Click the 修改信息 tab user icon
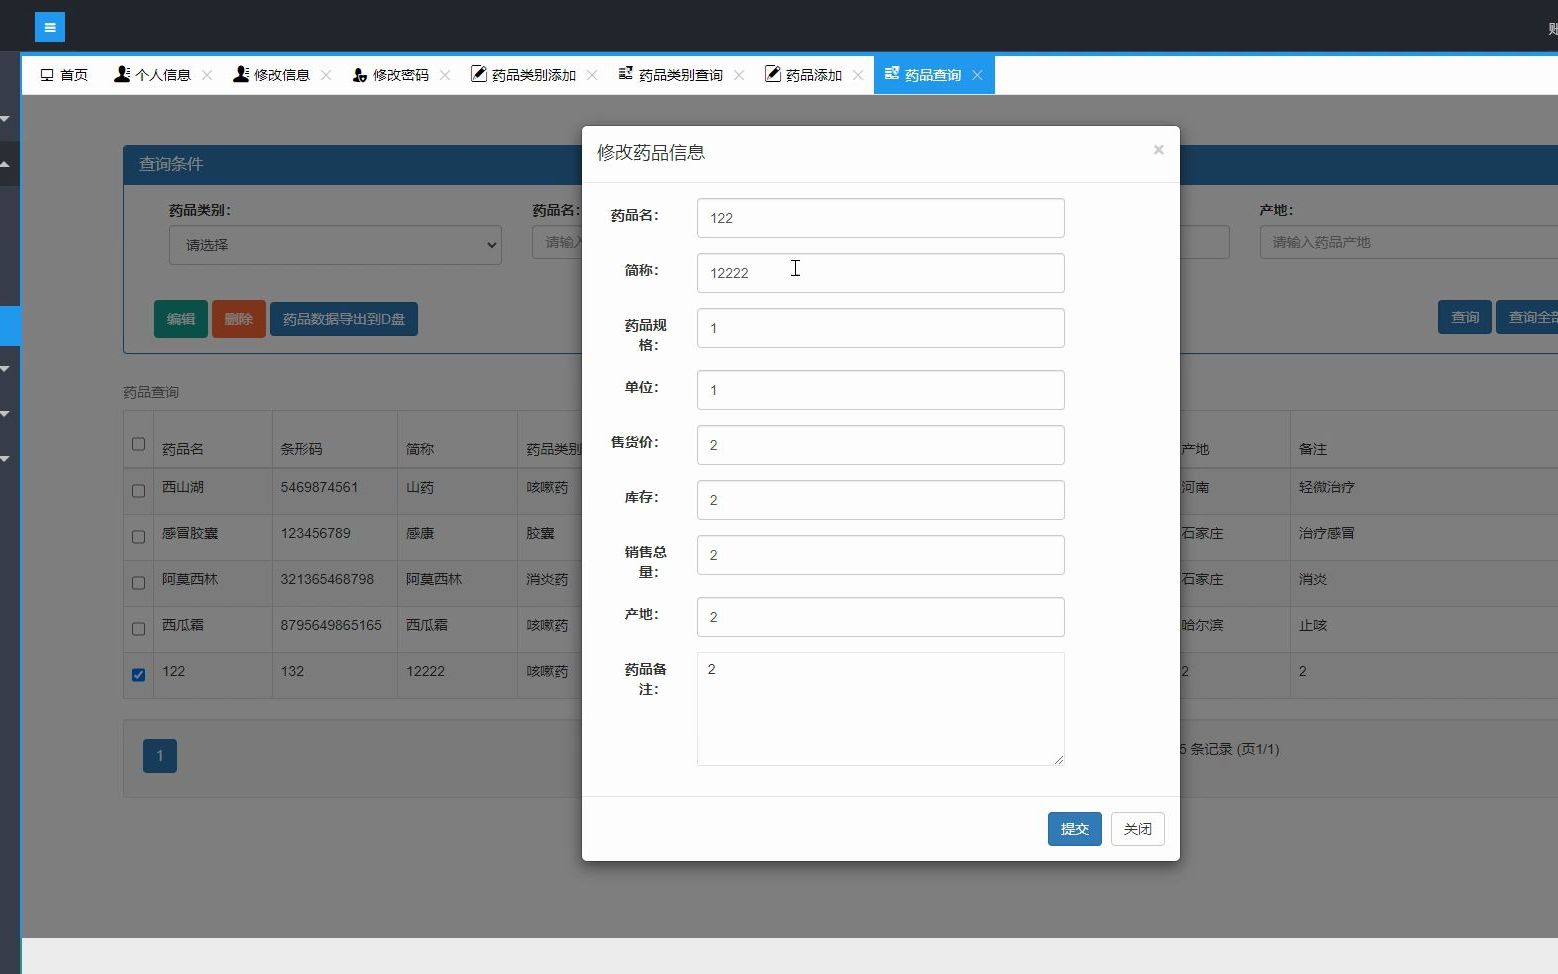This screenshot has width=1558, height=974. [x=241, y=74]
